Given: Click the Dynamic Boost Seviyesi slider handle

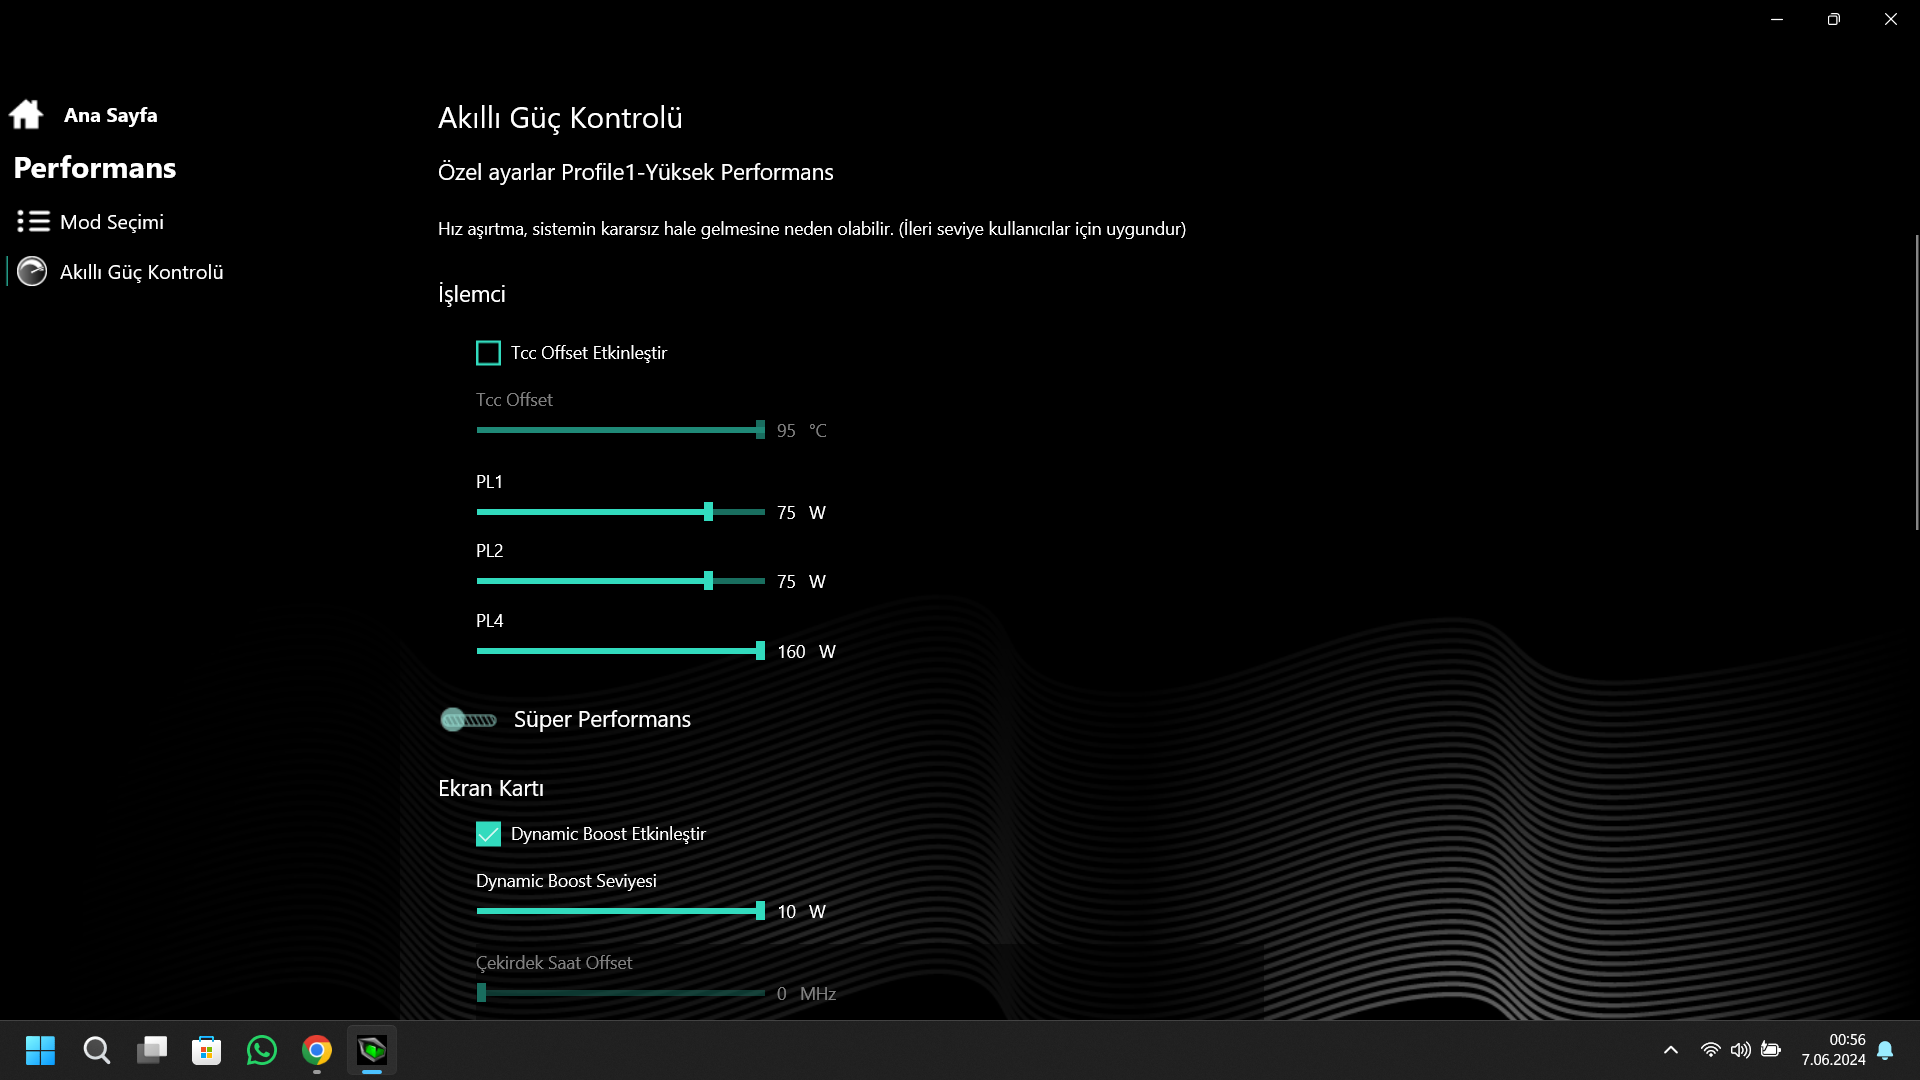Looking at the screenshot, I should tap(760, 911).
